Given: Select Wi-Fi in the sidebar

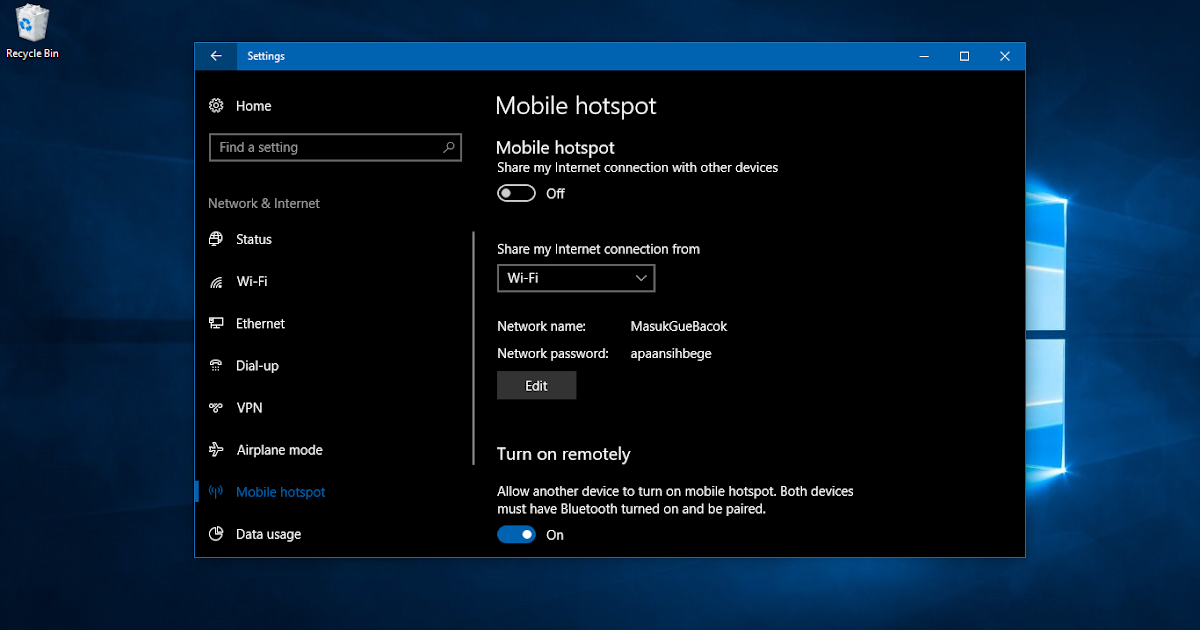Looking at the screenshot, I should tap(252, 282).
